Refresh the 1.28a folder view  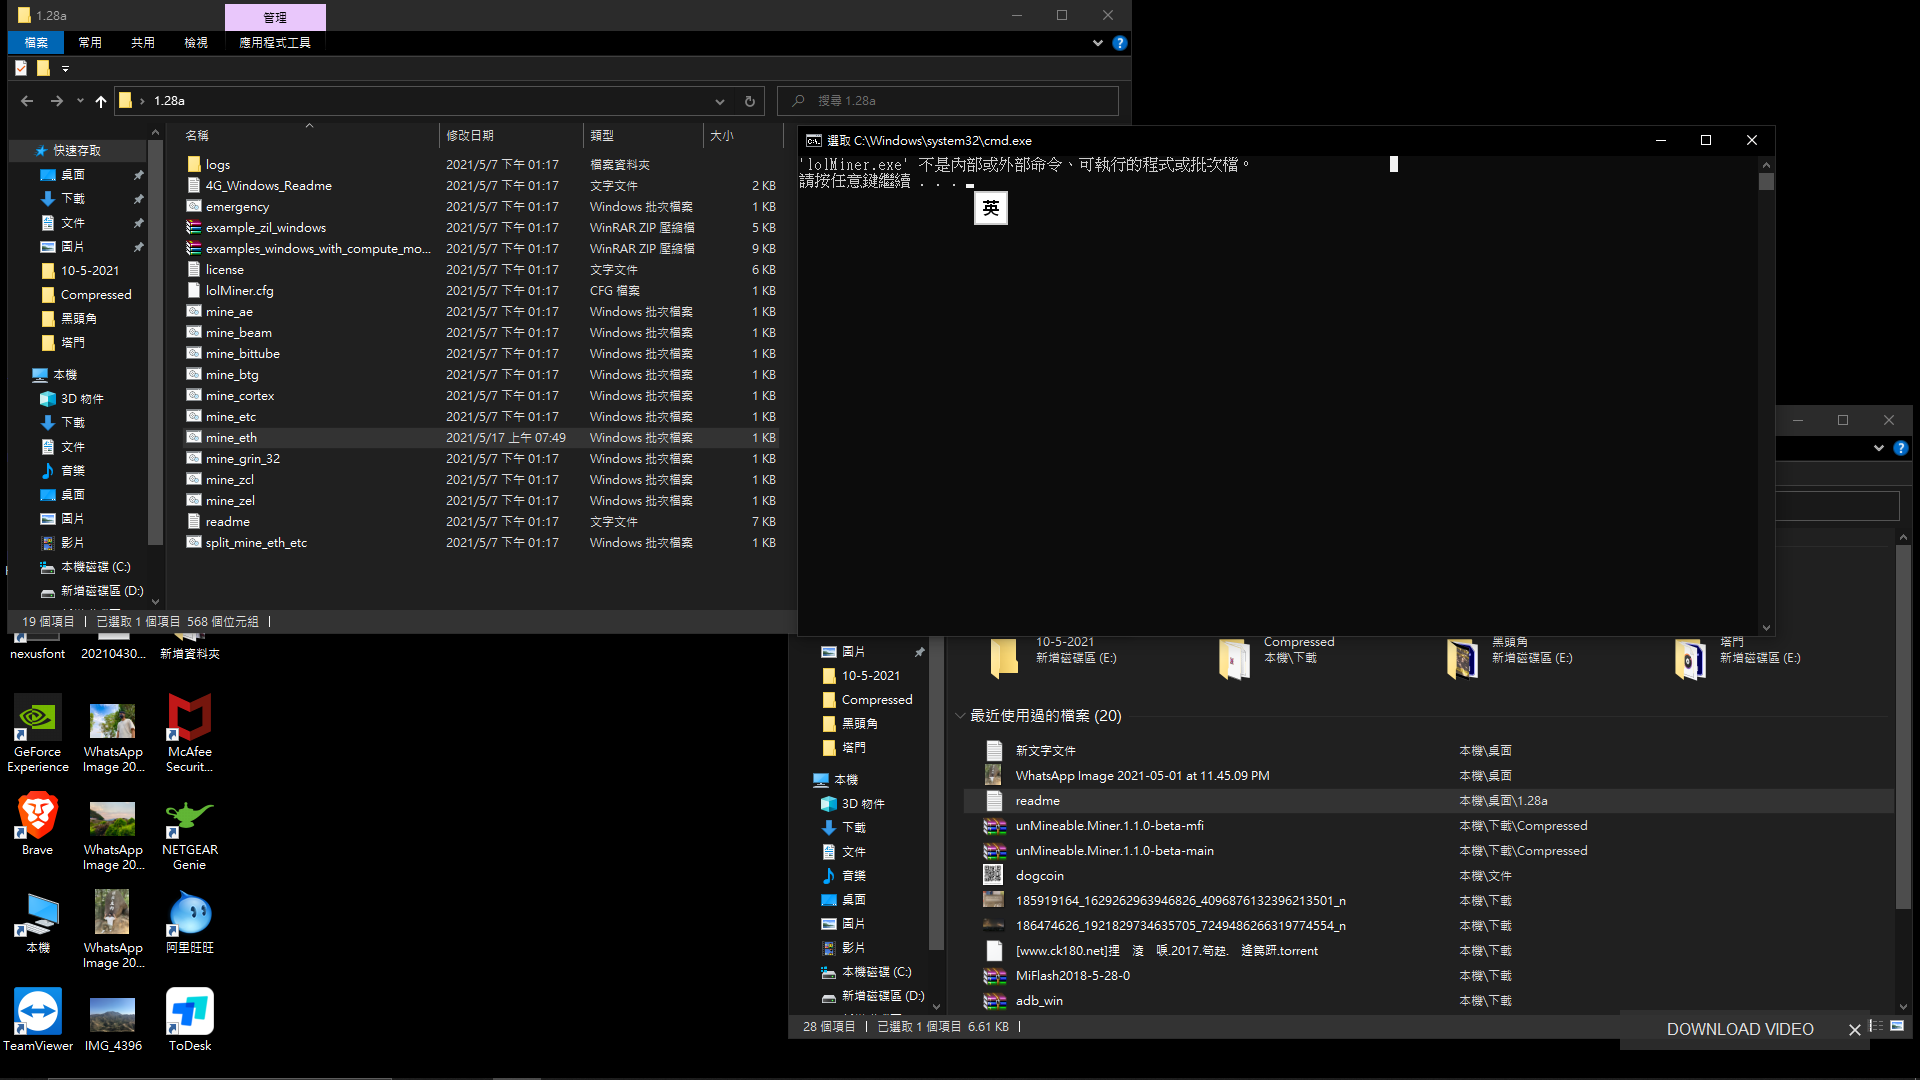[750, 101]
